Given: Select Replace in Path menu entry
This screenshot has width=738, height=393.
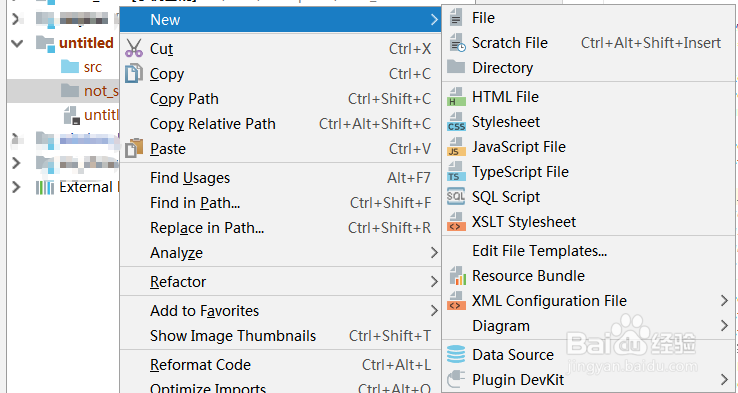Looking at the screenshot, I should click(281, 228).
